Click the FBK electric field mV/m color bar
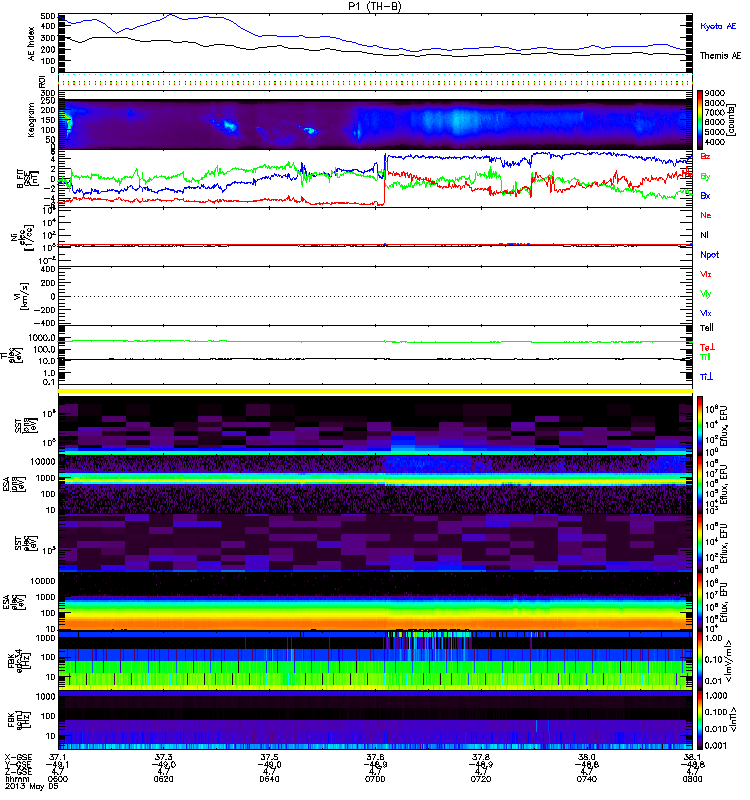Screen dimensions: 750x800 click(700, 661)
